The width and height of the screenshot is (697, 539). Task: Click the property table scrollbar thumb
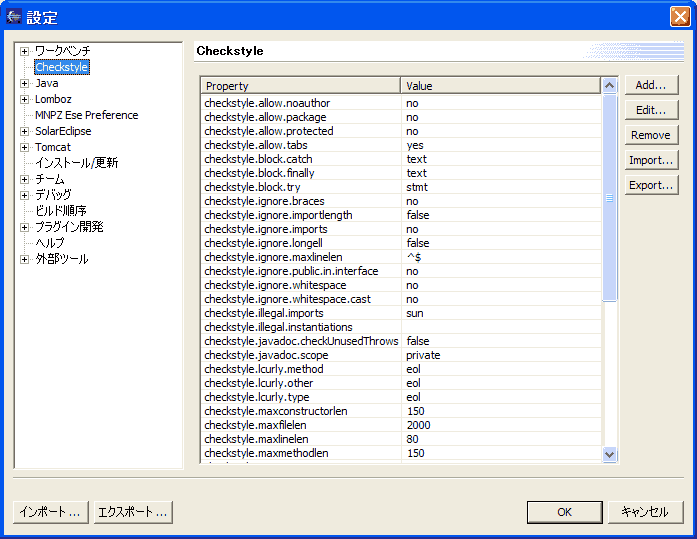(609, 198)
